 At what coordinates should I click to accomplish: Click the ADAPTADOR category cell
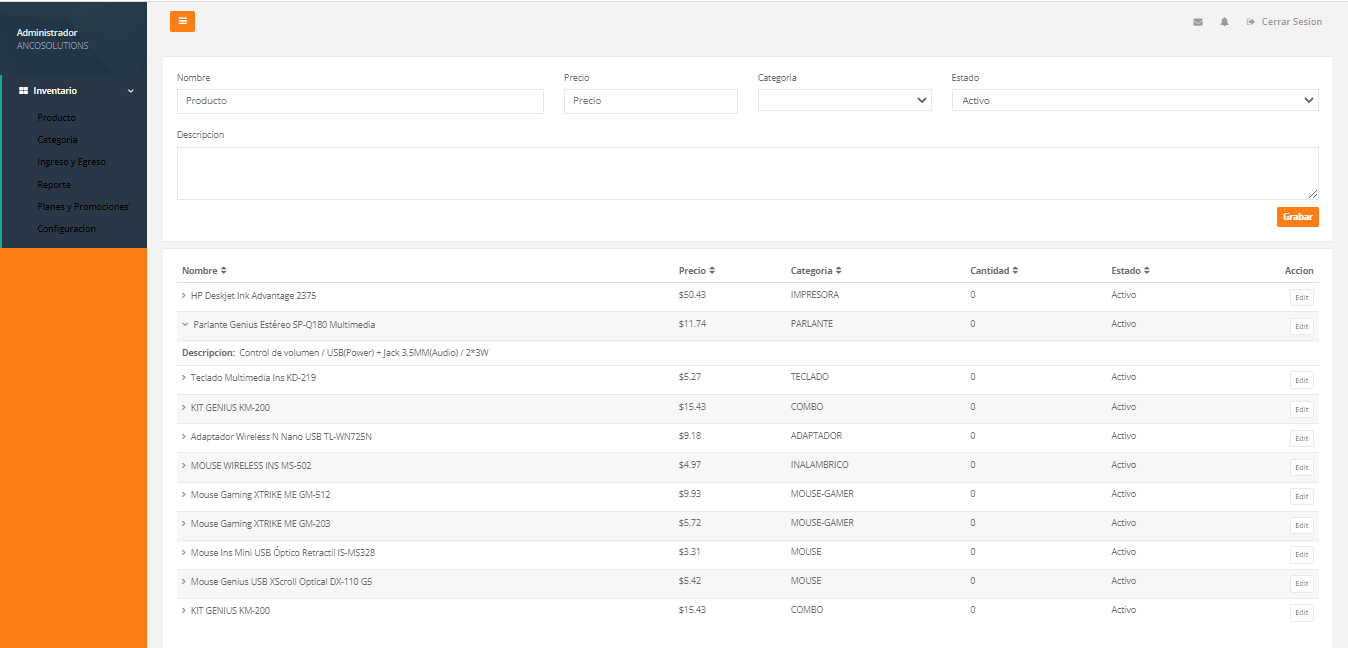click(816, 436)
